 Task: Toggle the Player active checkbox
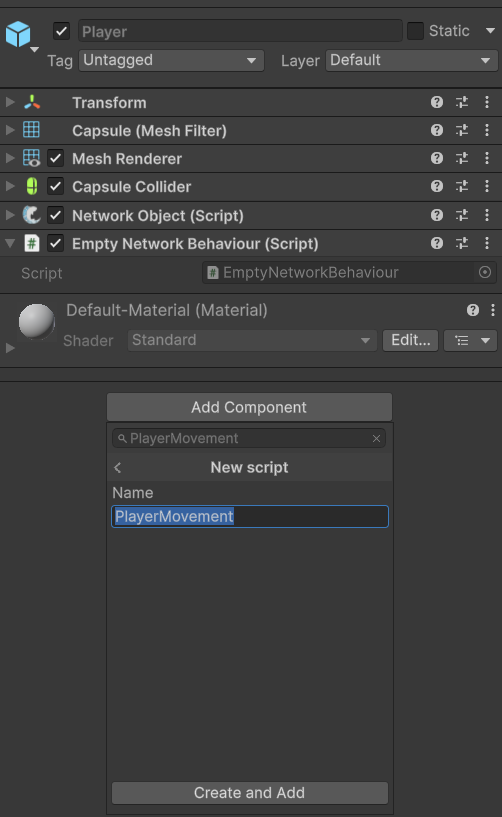pos(62,31)
